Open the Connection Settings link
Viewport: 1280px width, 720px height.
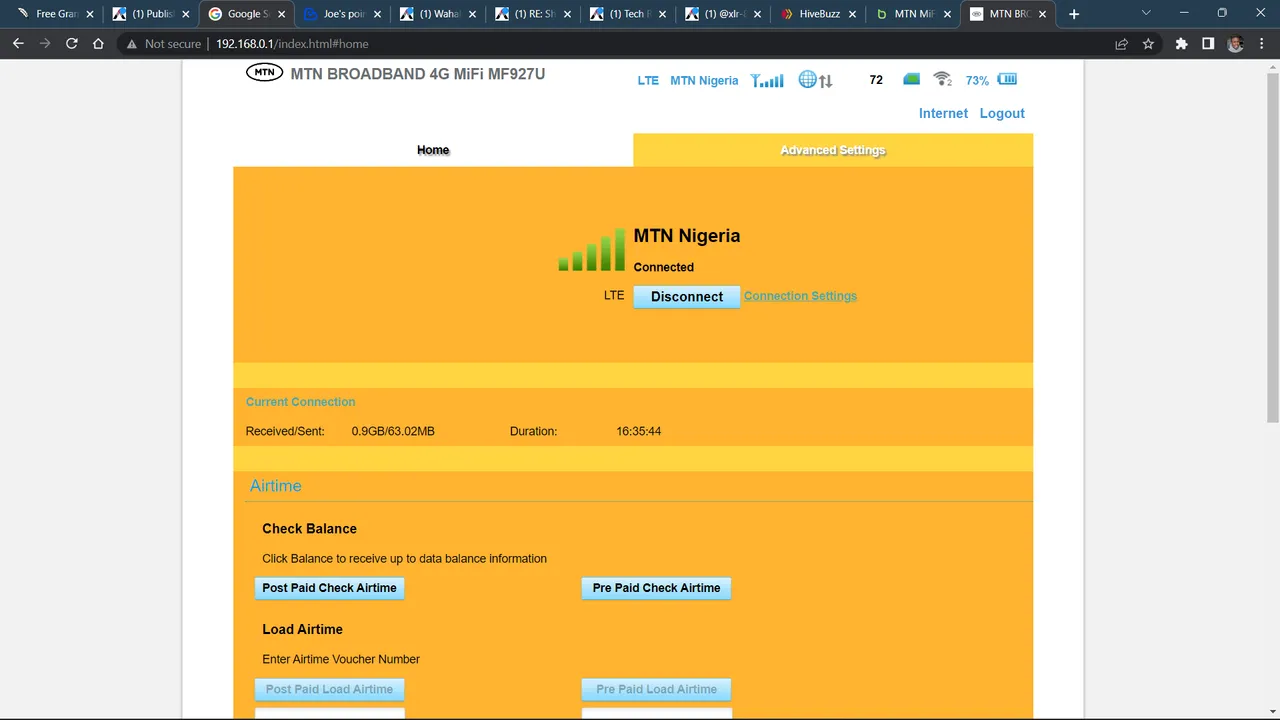click(x=800, y=296)
